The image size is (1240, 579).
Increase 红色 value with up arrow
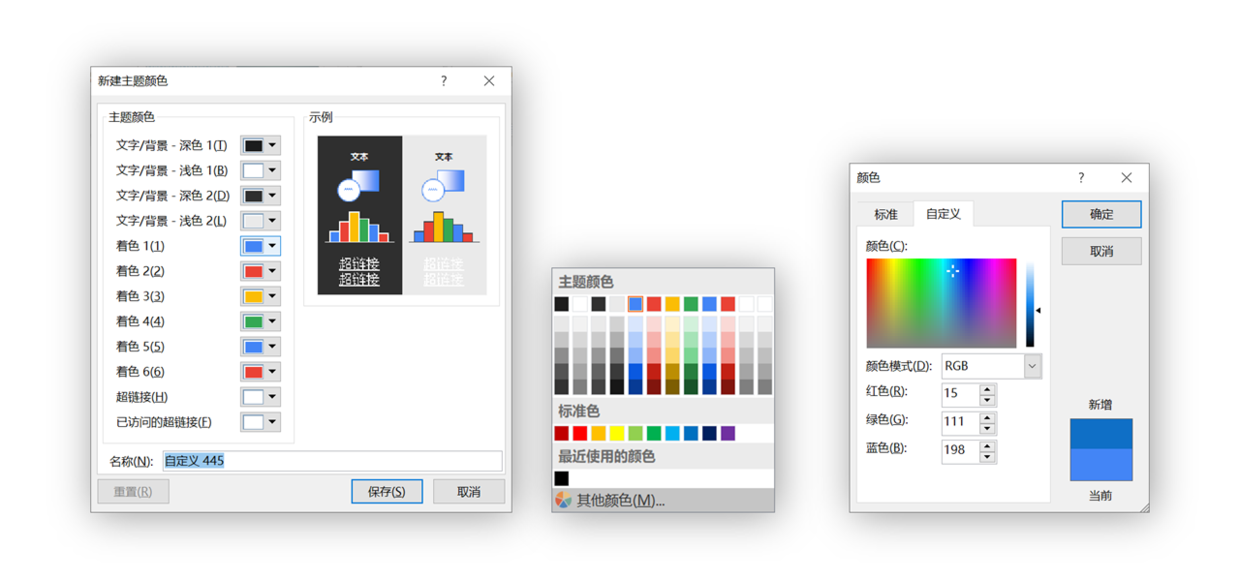[988, 389]
